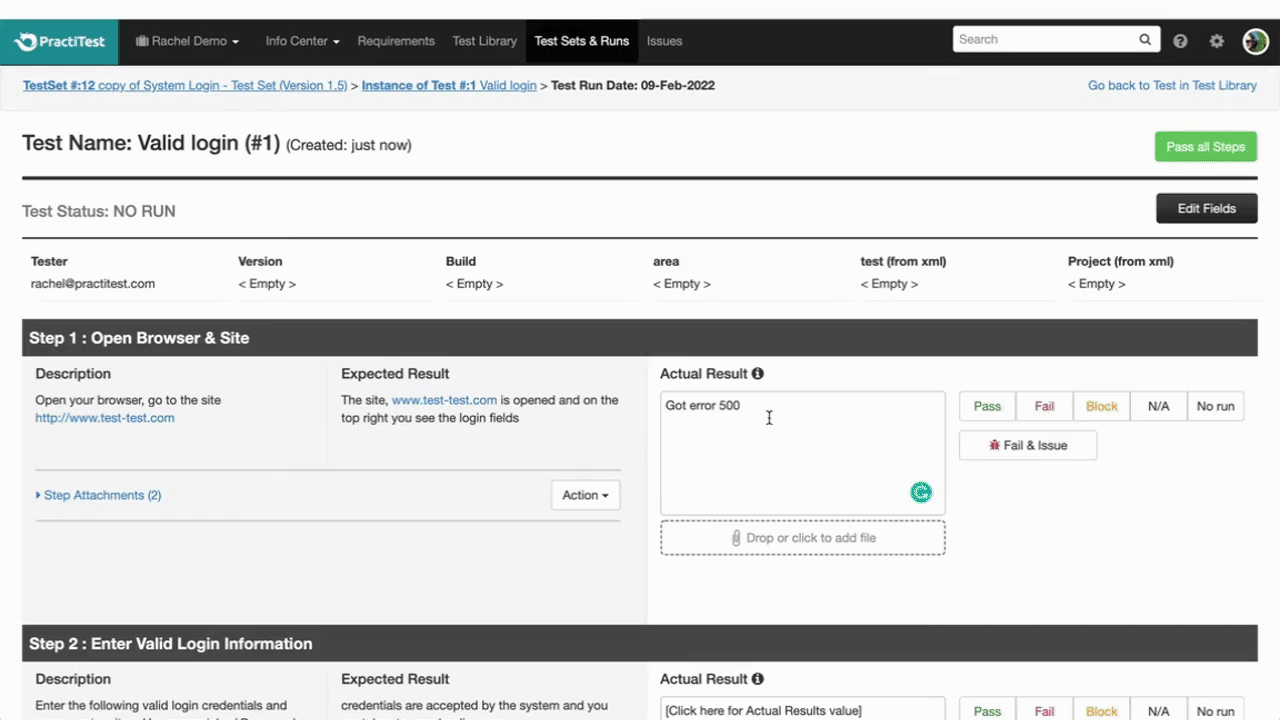Click the search magnifier icon
Image resolution: width=1280 pixels, height=720 pixels.
click(x=1145, y=40)
